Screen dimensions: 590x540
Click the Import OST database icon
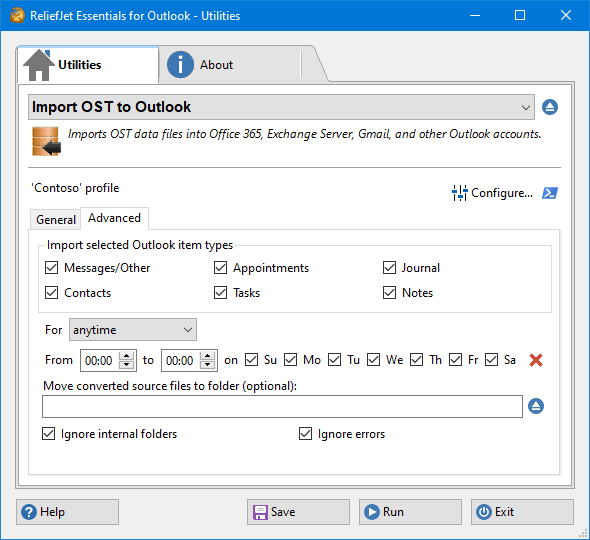pyautogui.click(x=46, y=141)
